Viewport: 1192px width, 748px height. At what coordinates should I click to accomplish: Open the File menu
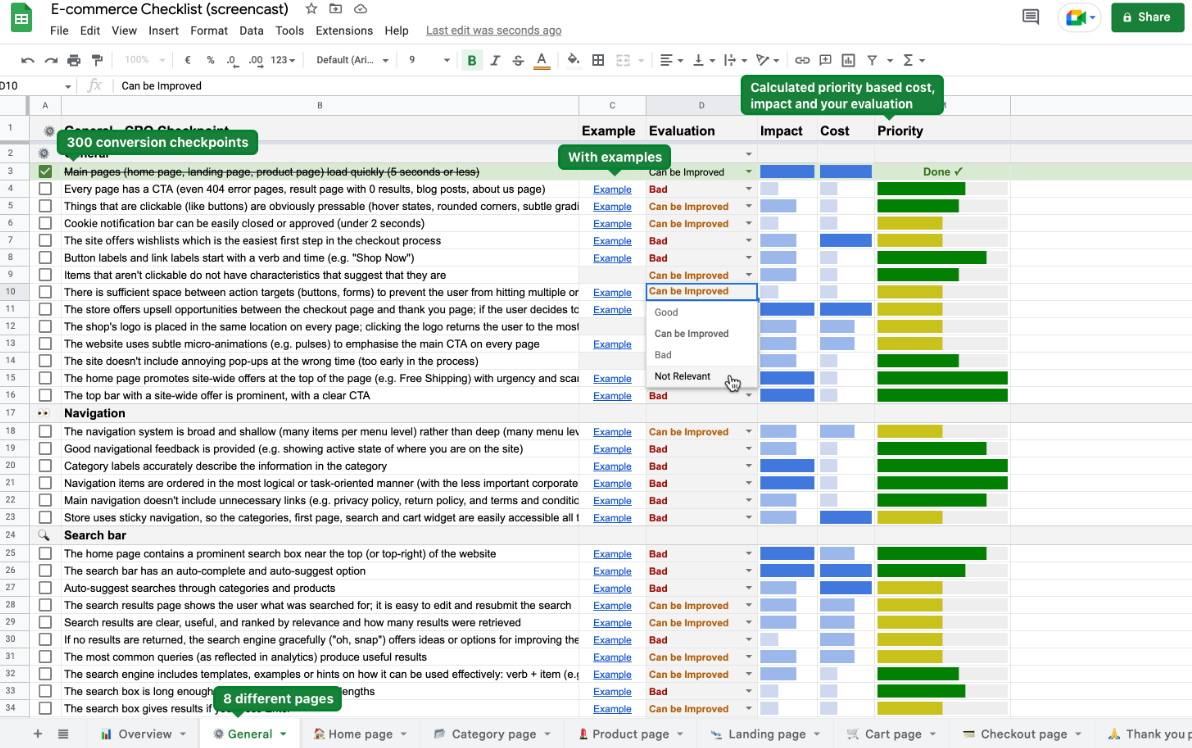(59, 30)
